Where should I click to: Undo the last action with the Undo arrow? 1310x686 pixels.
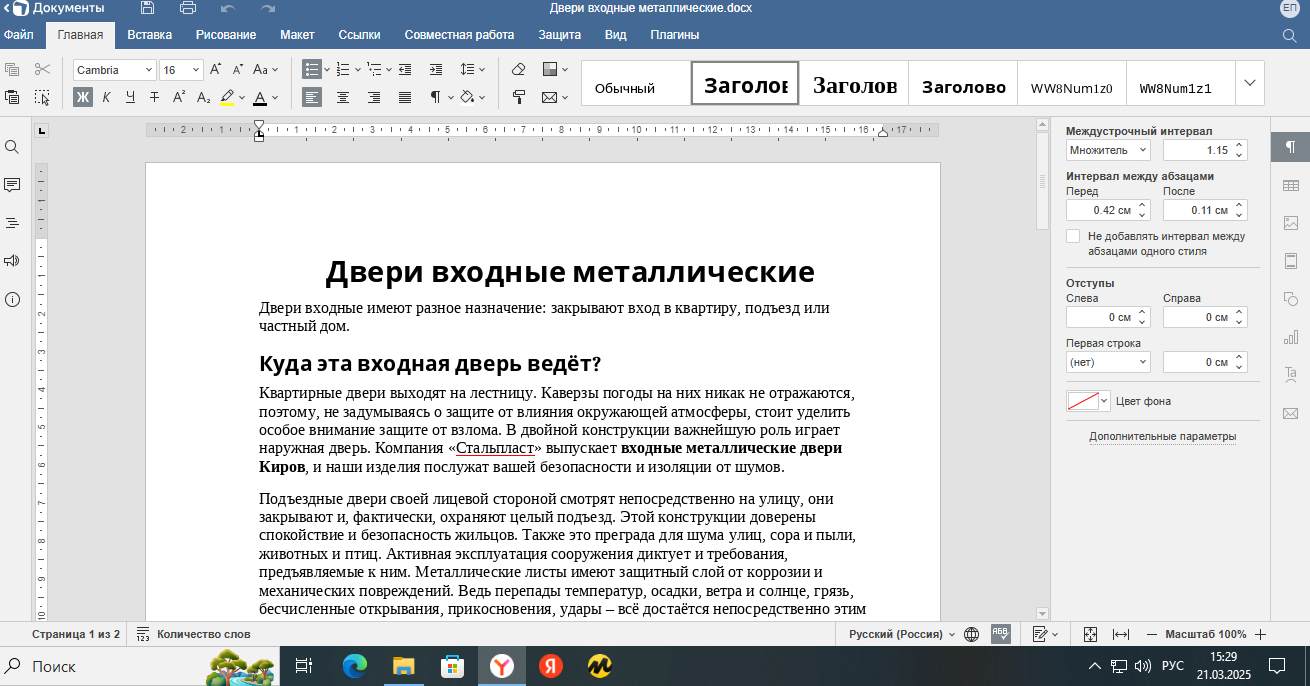[227, 8]
